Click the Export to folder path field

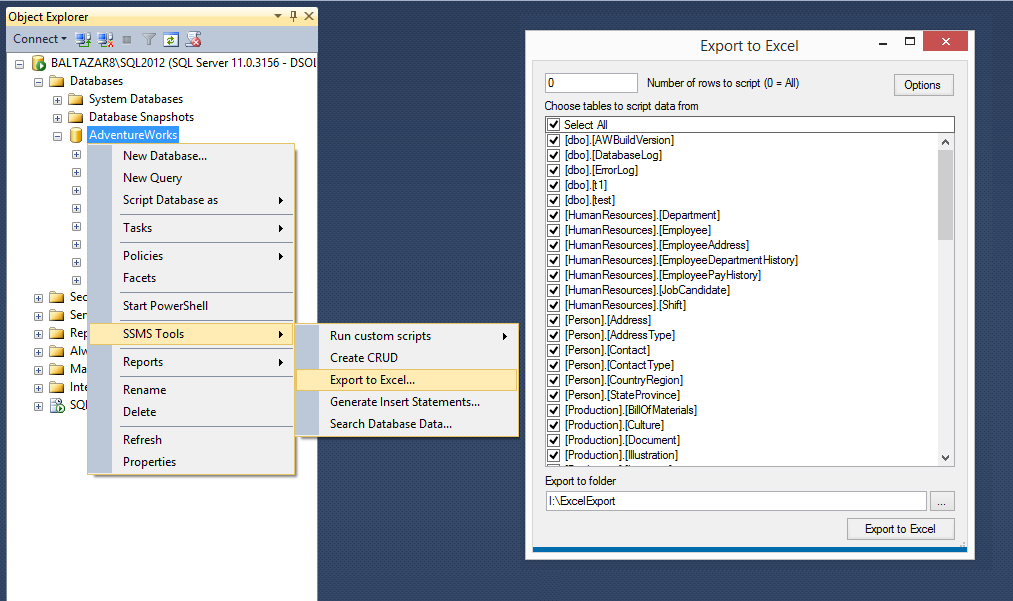pos(736,501)
